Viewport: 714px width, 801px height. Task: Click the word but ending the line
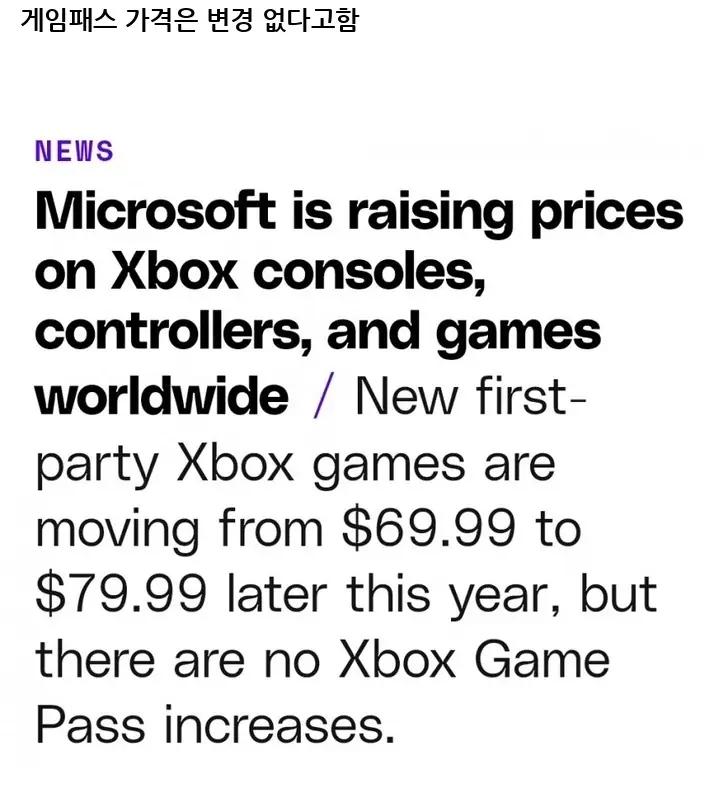pyautogui.click(x=618, y=594)
